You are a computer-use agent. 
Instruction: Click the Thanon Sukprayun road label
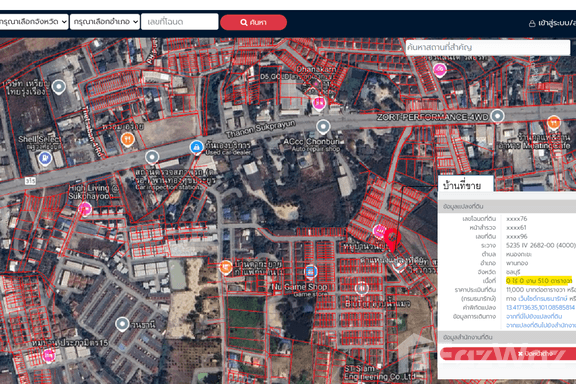pyautogui.click(x=260, y=130)
